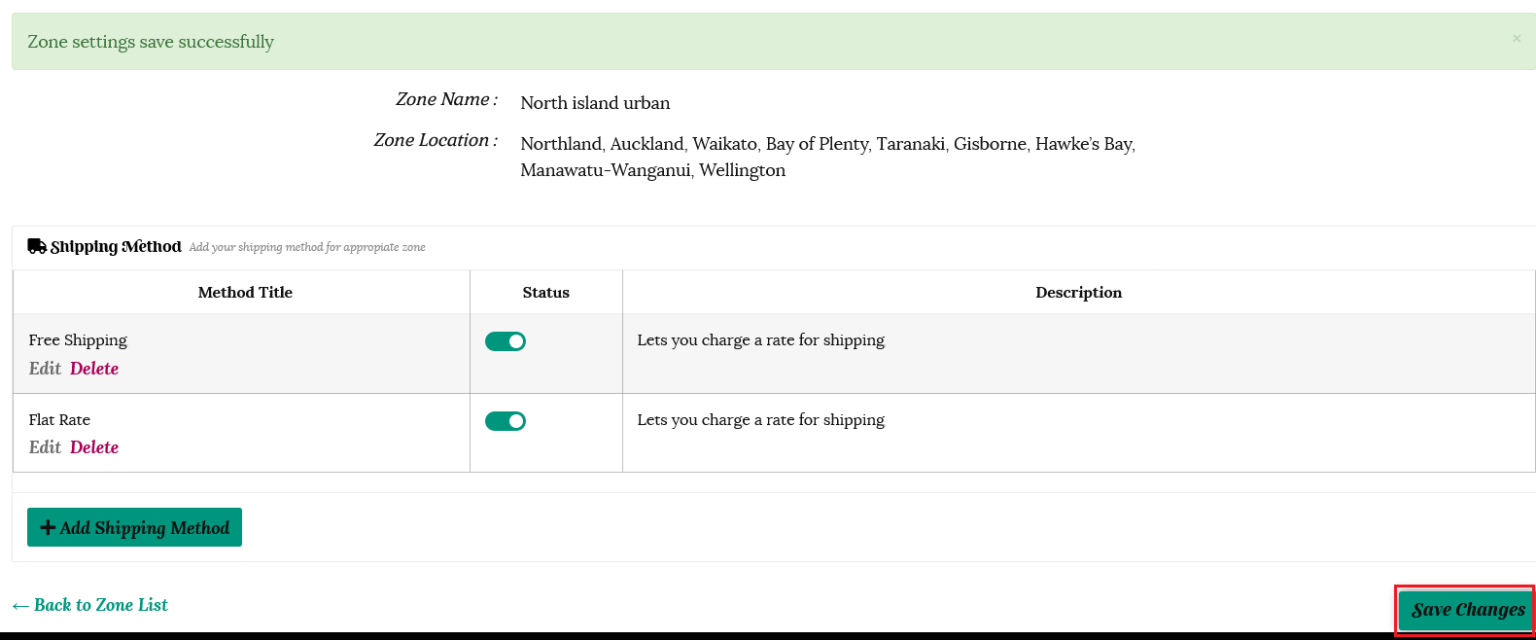Viewport: 1536px width, 640px height.
Task: Remove Flat Rate using its Delete link
Action: [x=94, y=447]
